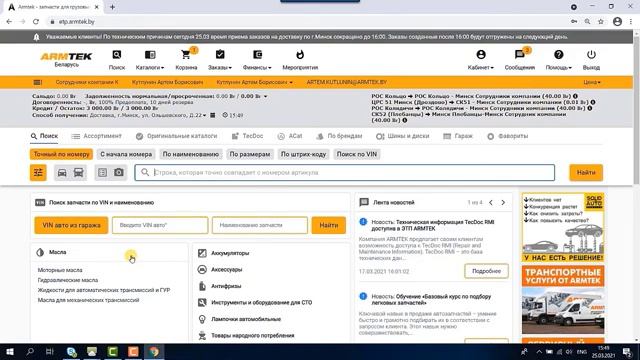Open the hamburger menu in orange bar
This screenshot has height=360, width=640.
pos(38,82)
